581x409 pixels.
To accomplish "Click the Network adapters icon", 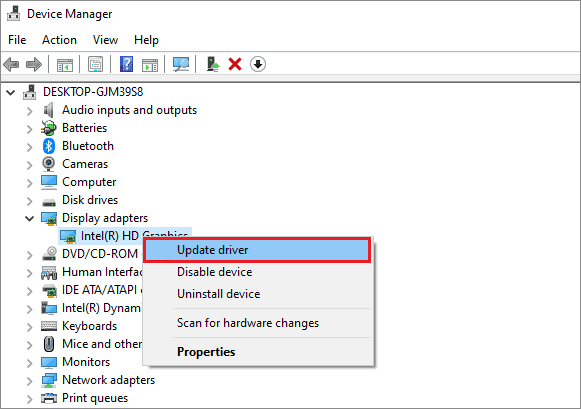I will [x=49, y=380].
